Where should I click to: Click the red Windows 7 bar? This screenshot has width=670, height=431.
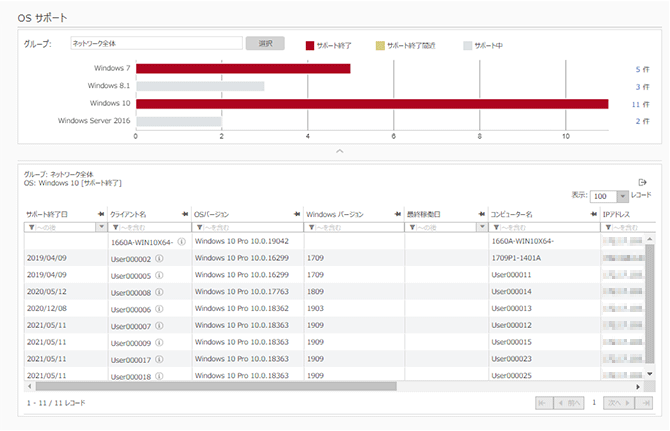tap(243, 69)
